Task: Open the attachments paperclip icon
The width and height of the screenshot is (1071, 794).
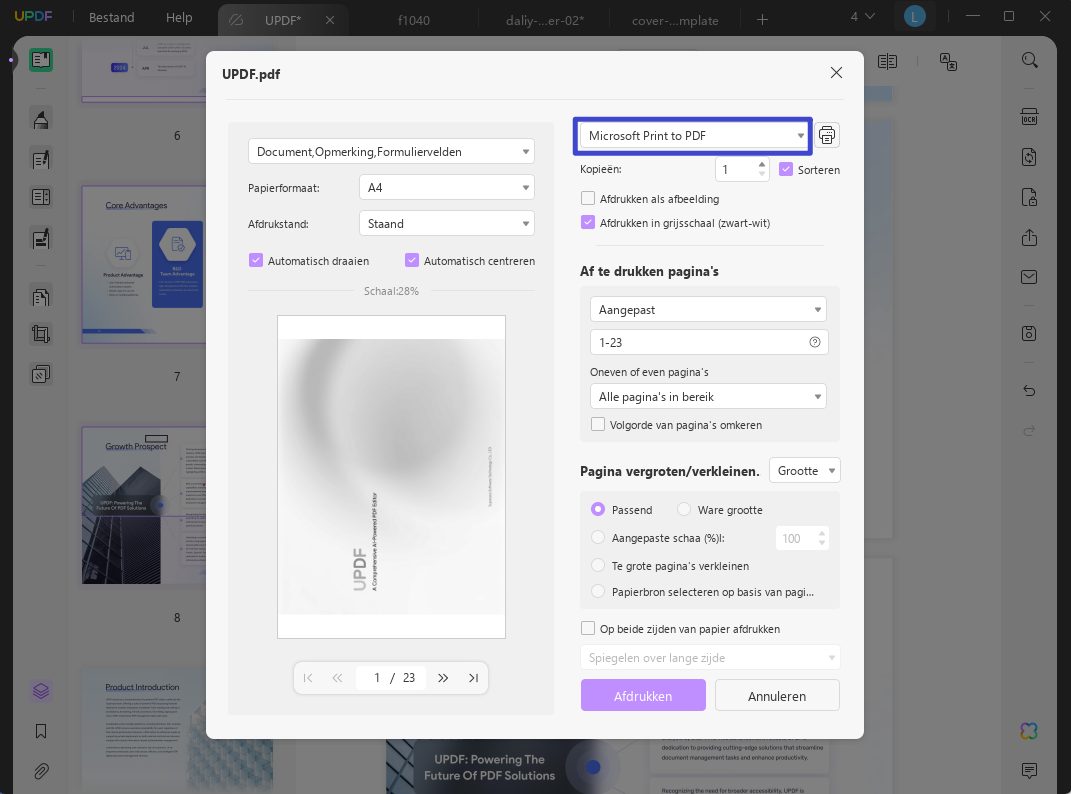Action: point(41,771)
